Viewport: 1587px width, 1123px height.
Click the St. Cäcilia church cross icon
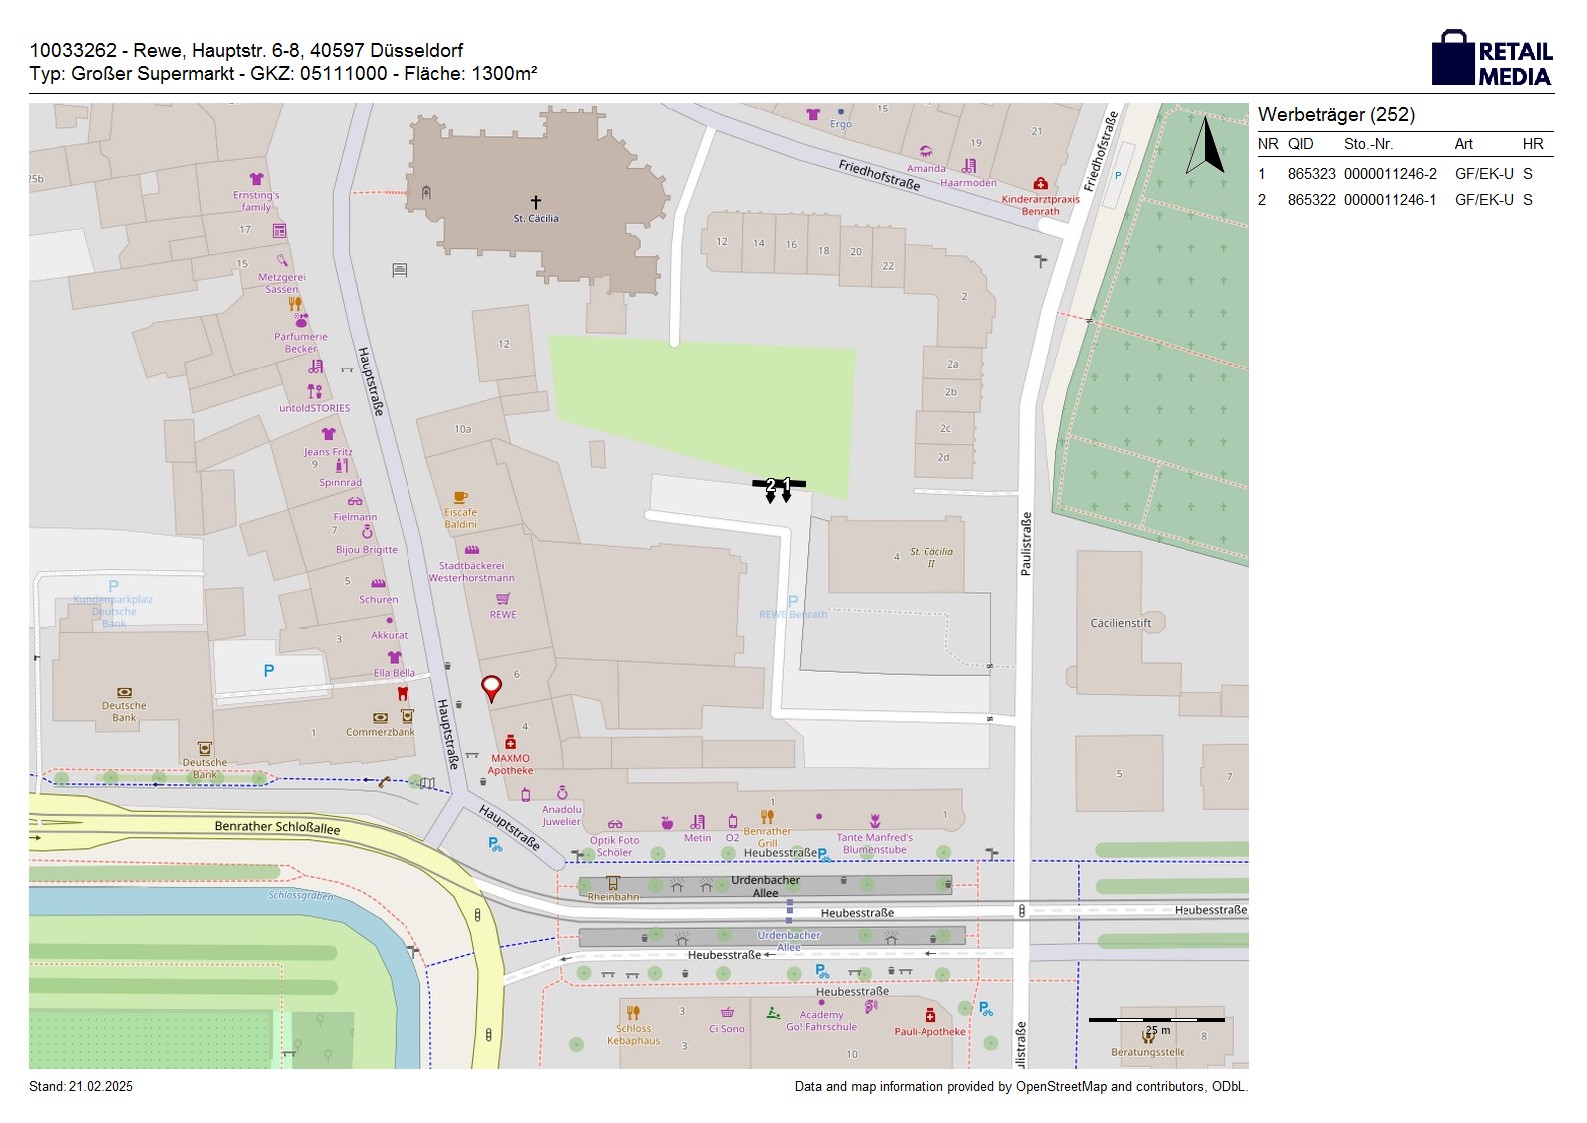(536, 202)
